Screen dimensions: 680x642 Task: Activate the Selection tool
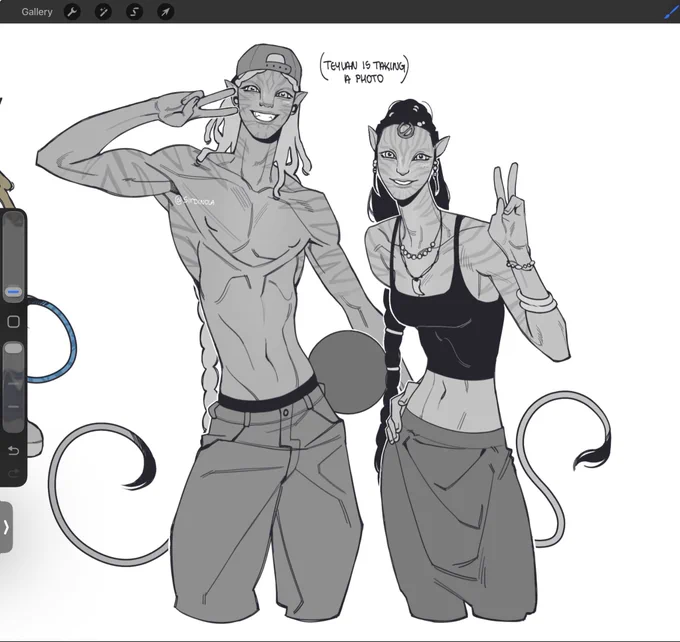point(134,12)
